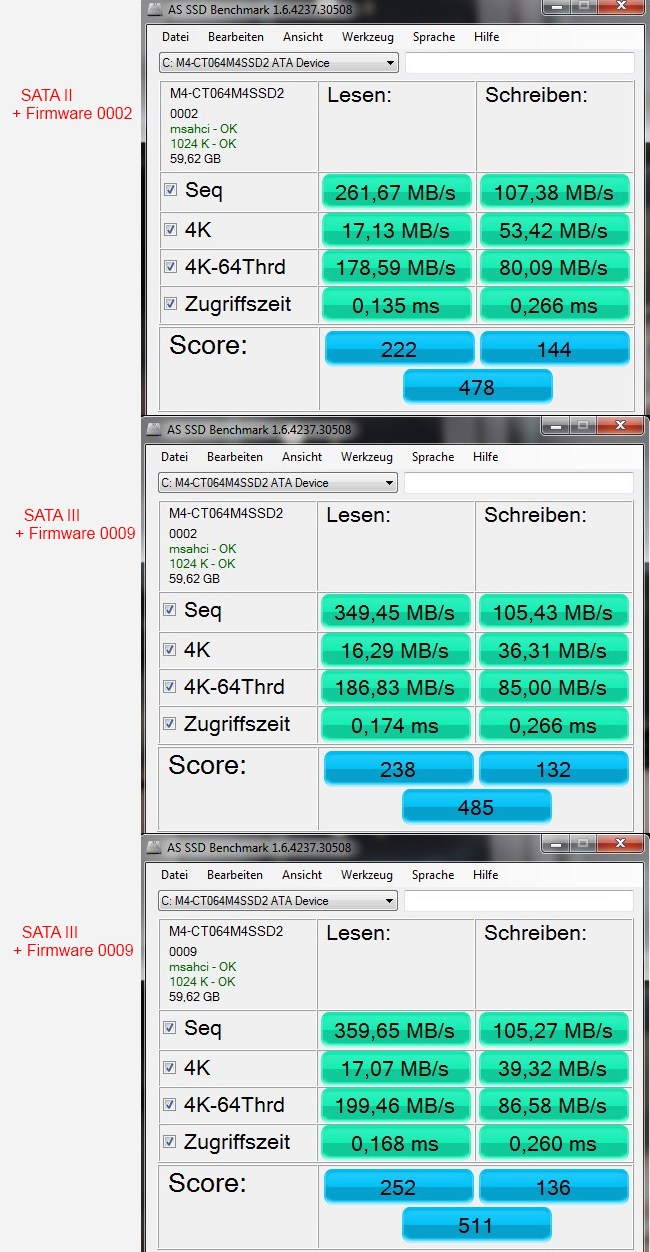Toggle Seq checkbox in the 511-score window
This screenshot has width=650, height=1252.
[170, 1028]
